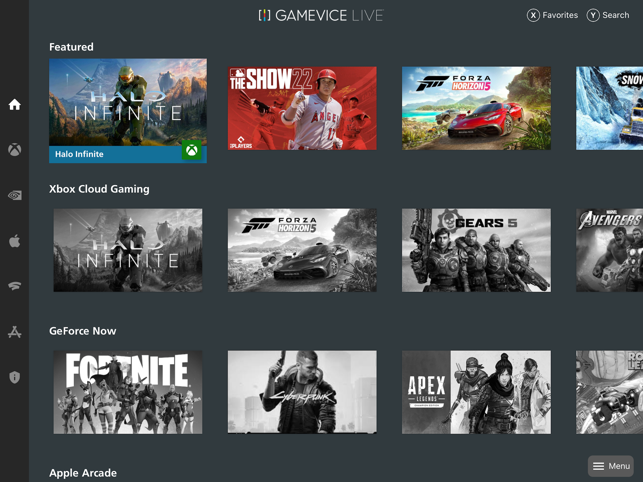This screenshot has width=643, height=482.
Task: Go to the Home sidebar icon
Action: [x=15, y=105]
